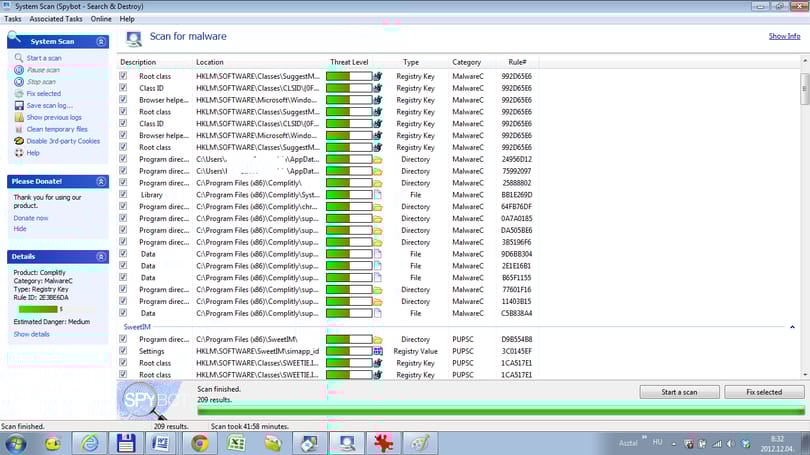Uncheck the Library row checkbox
Screen dimensions: 810x455
(123, 194)
